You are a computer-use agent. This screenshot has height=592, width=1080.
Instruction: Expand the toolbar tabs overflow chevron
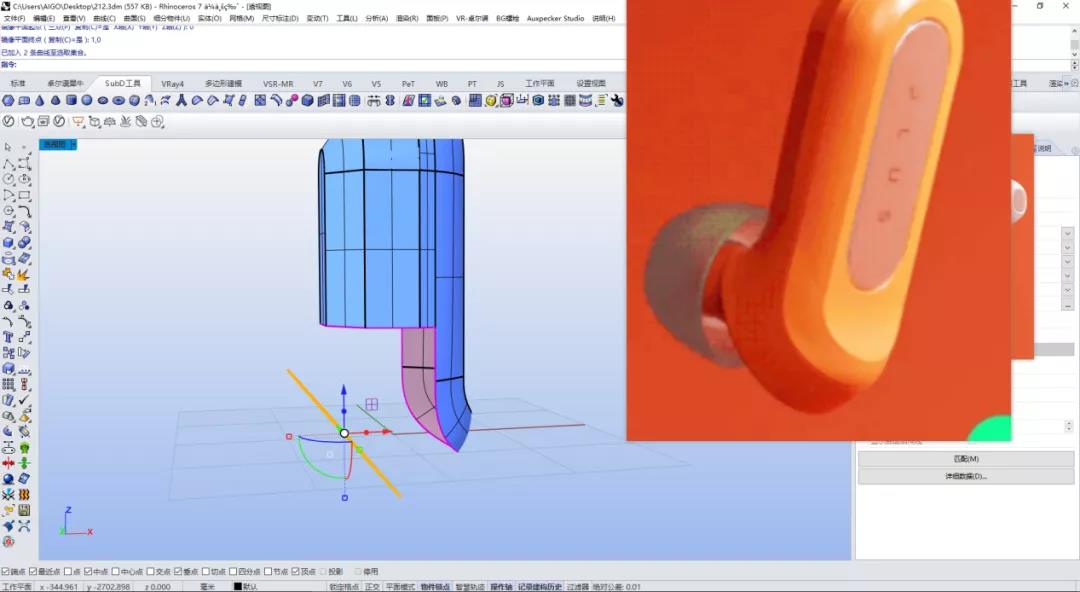coord(1067,83)
